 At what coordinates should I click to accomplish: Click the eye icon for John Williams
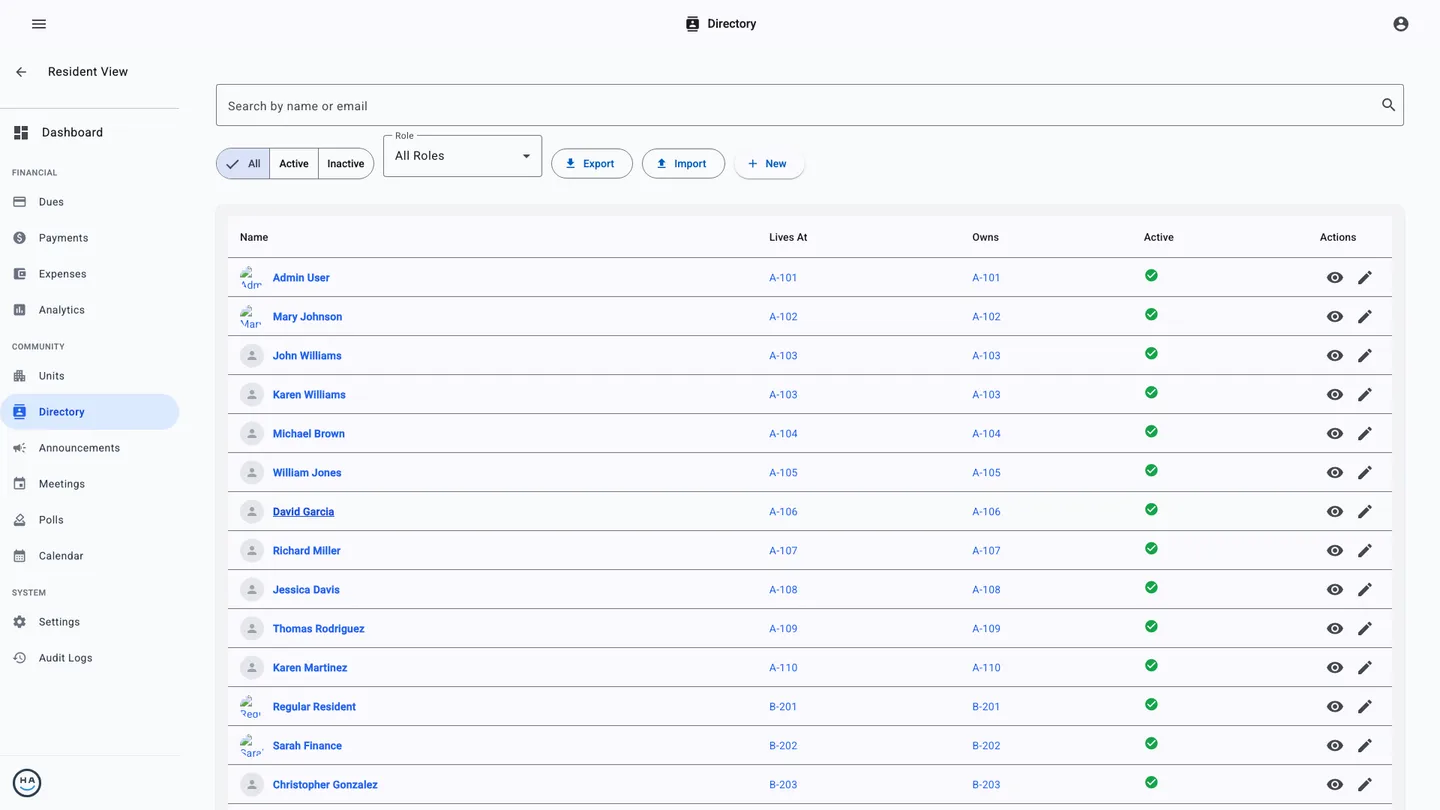[1335, 356]
